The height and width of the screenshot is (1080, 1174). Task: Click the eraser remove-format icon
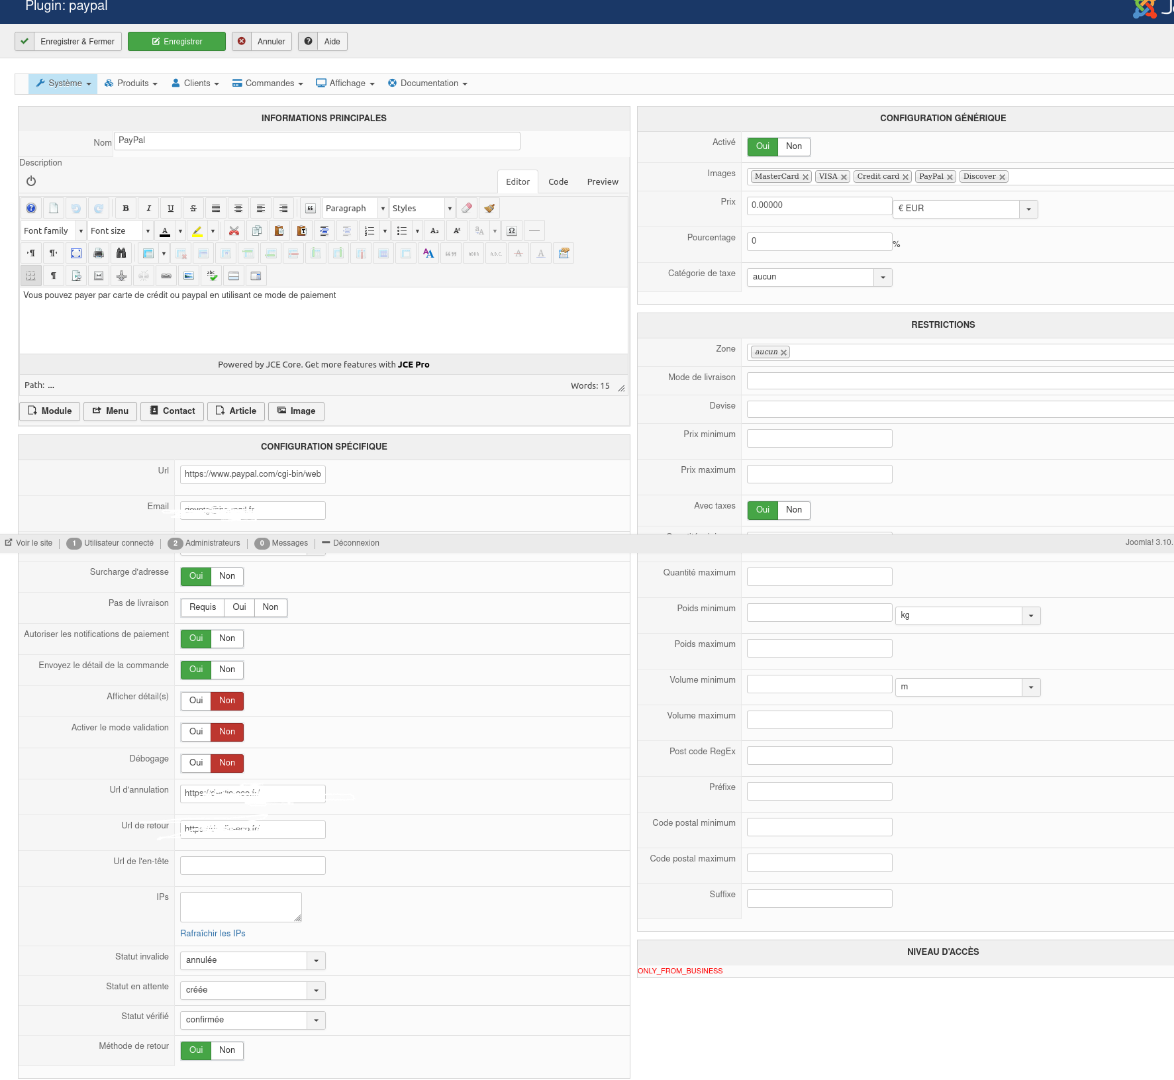466,208
